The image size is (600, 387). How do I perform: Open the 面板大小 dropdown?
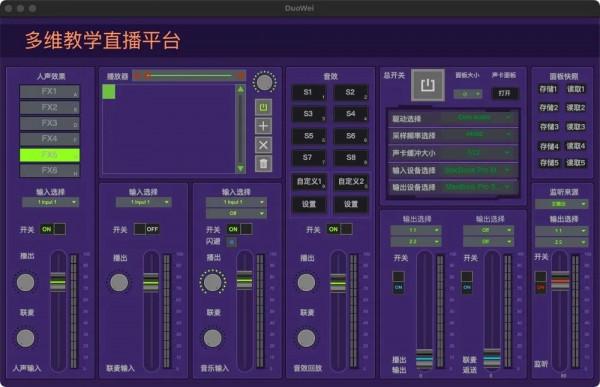tap(468, 94)
